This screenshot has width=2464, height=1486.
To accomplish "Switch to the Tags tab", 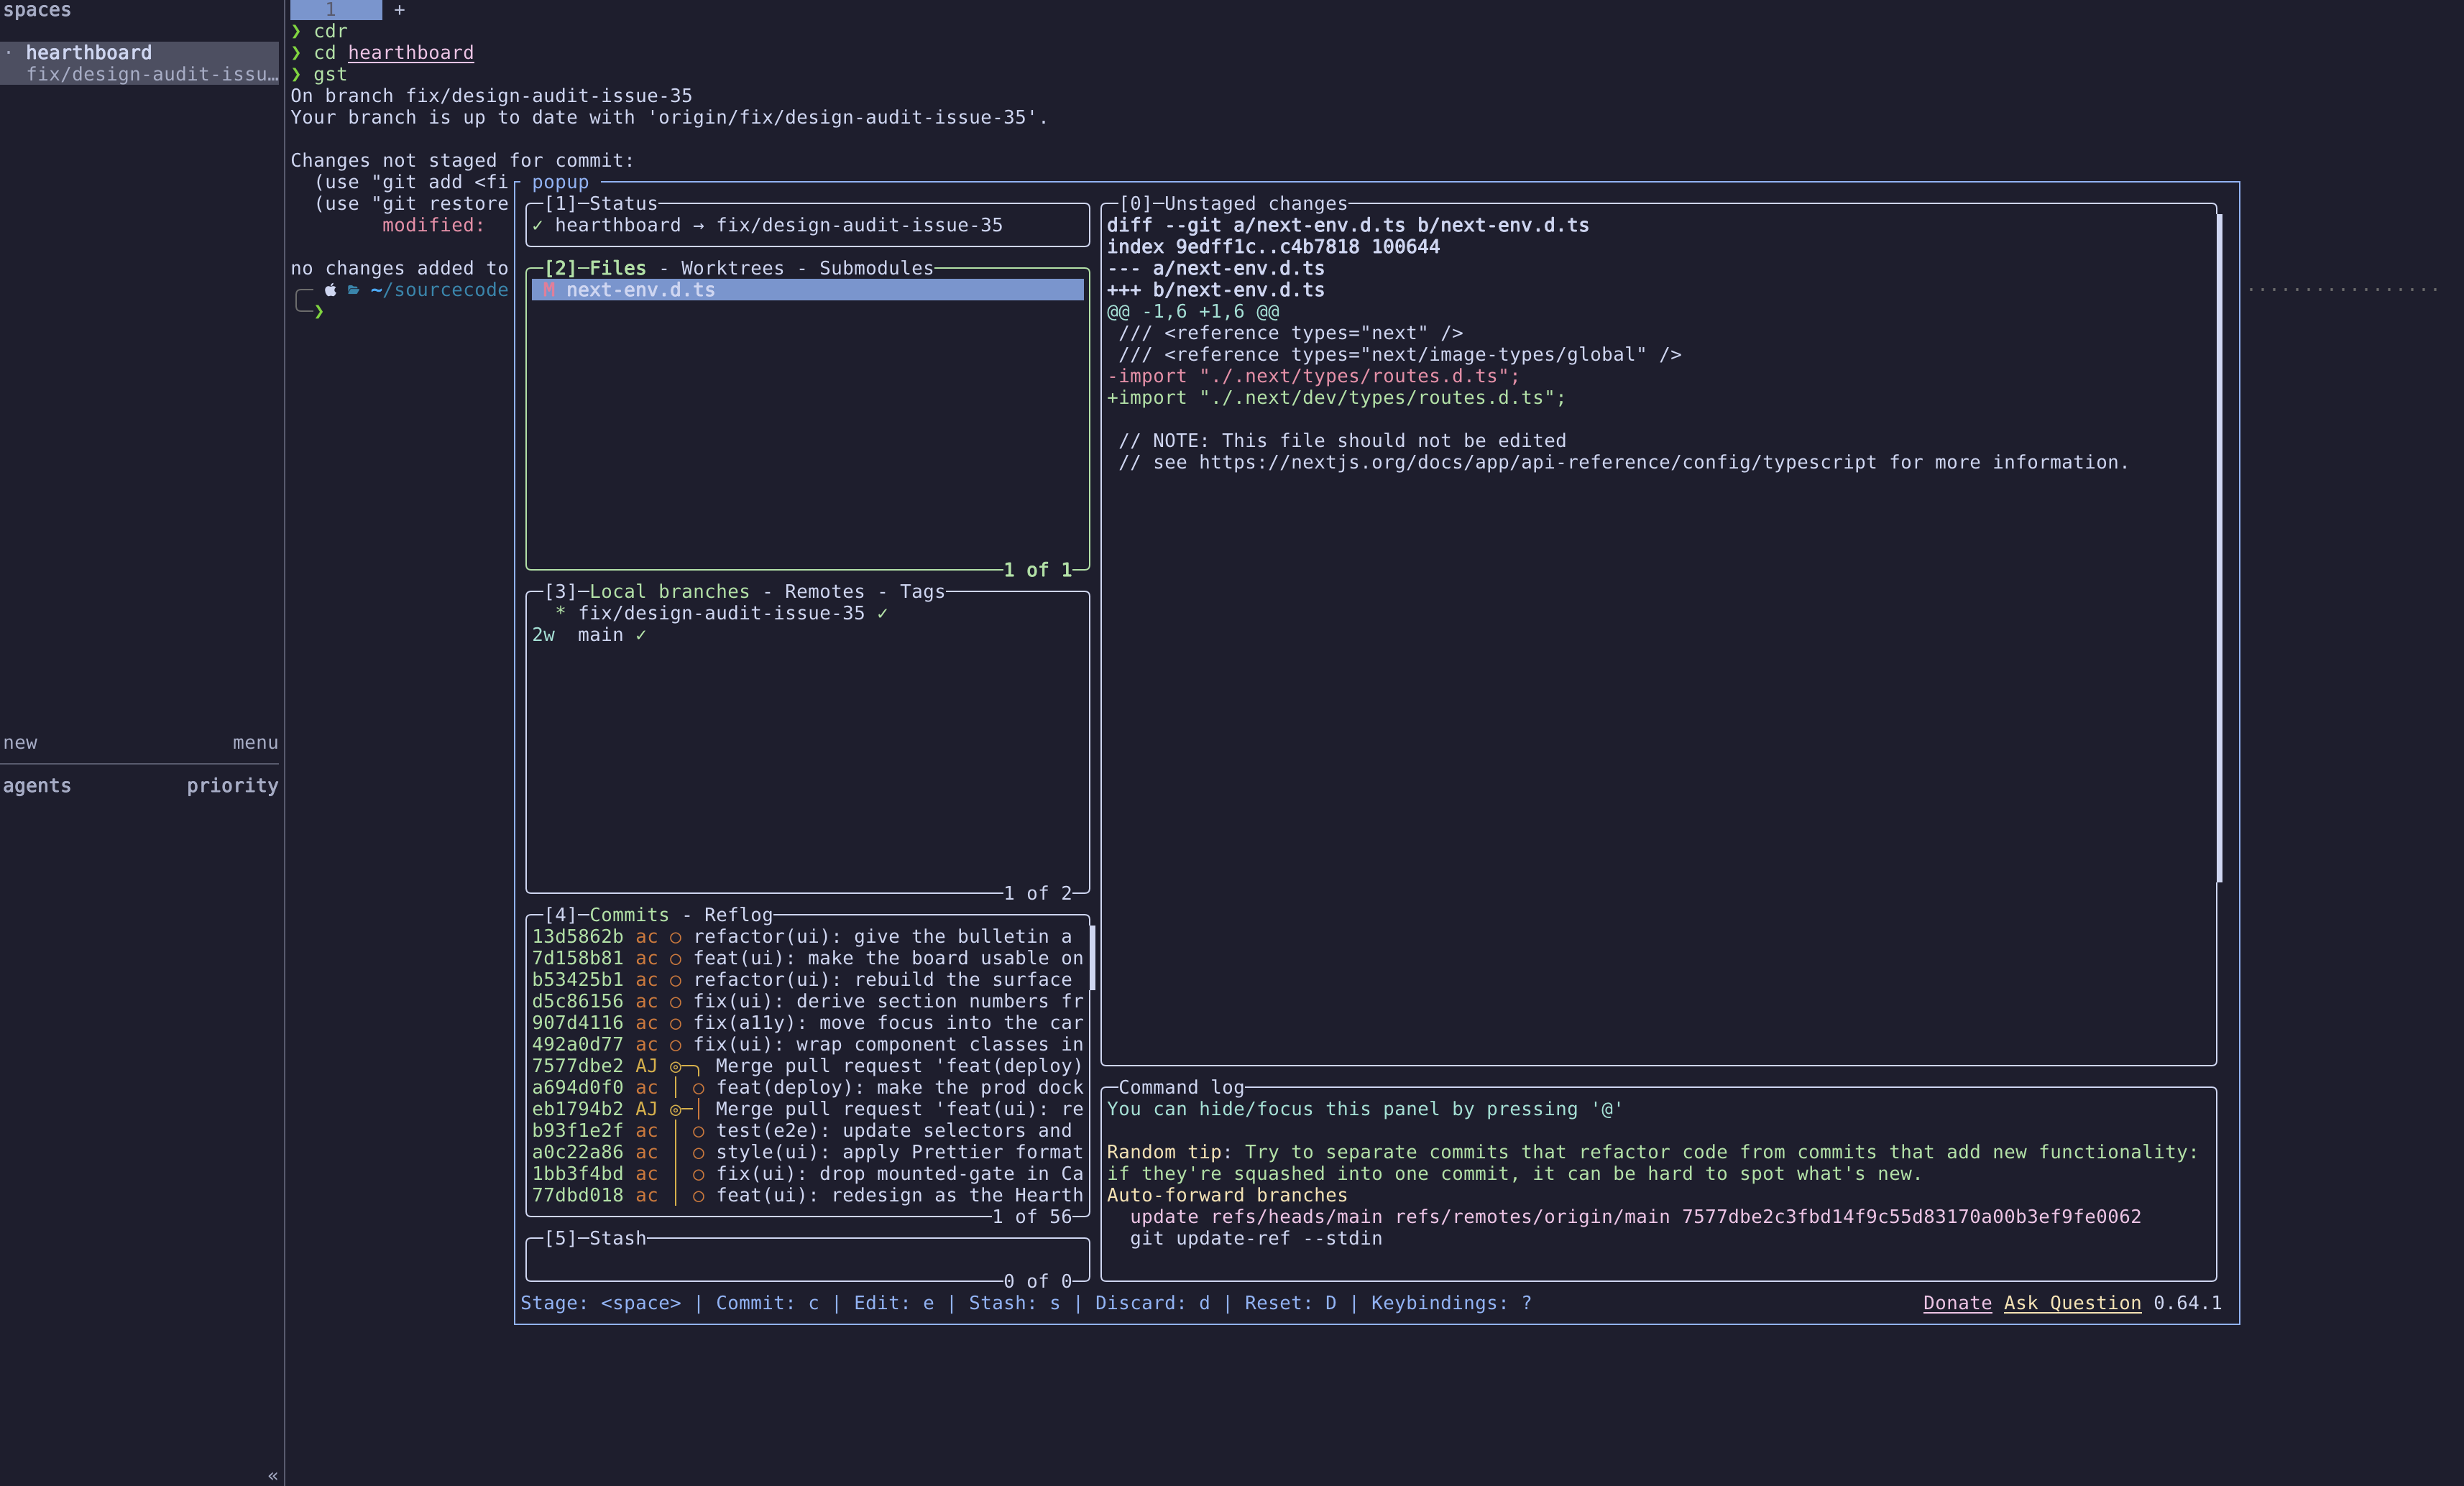I will (922, 592).
